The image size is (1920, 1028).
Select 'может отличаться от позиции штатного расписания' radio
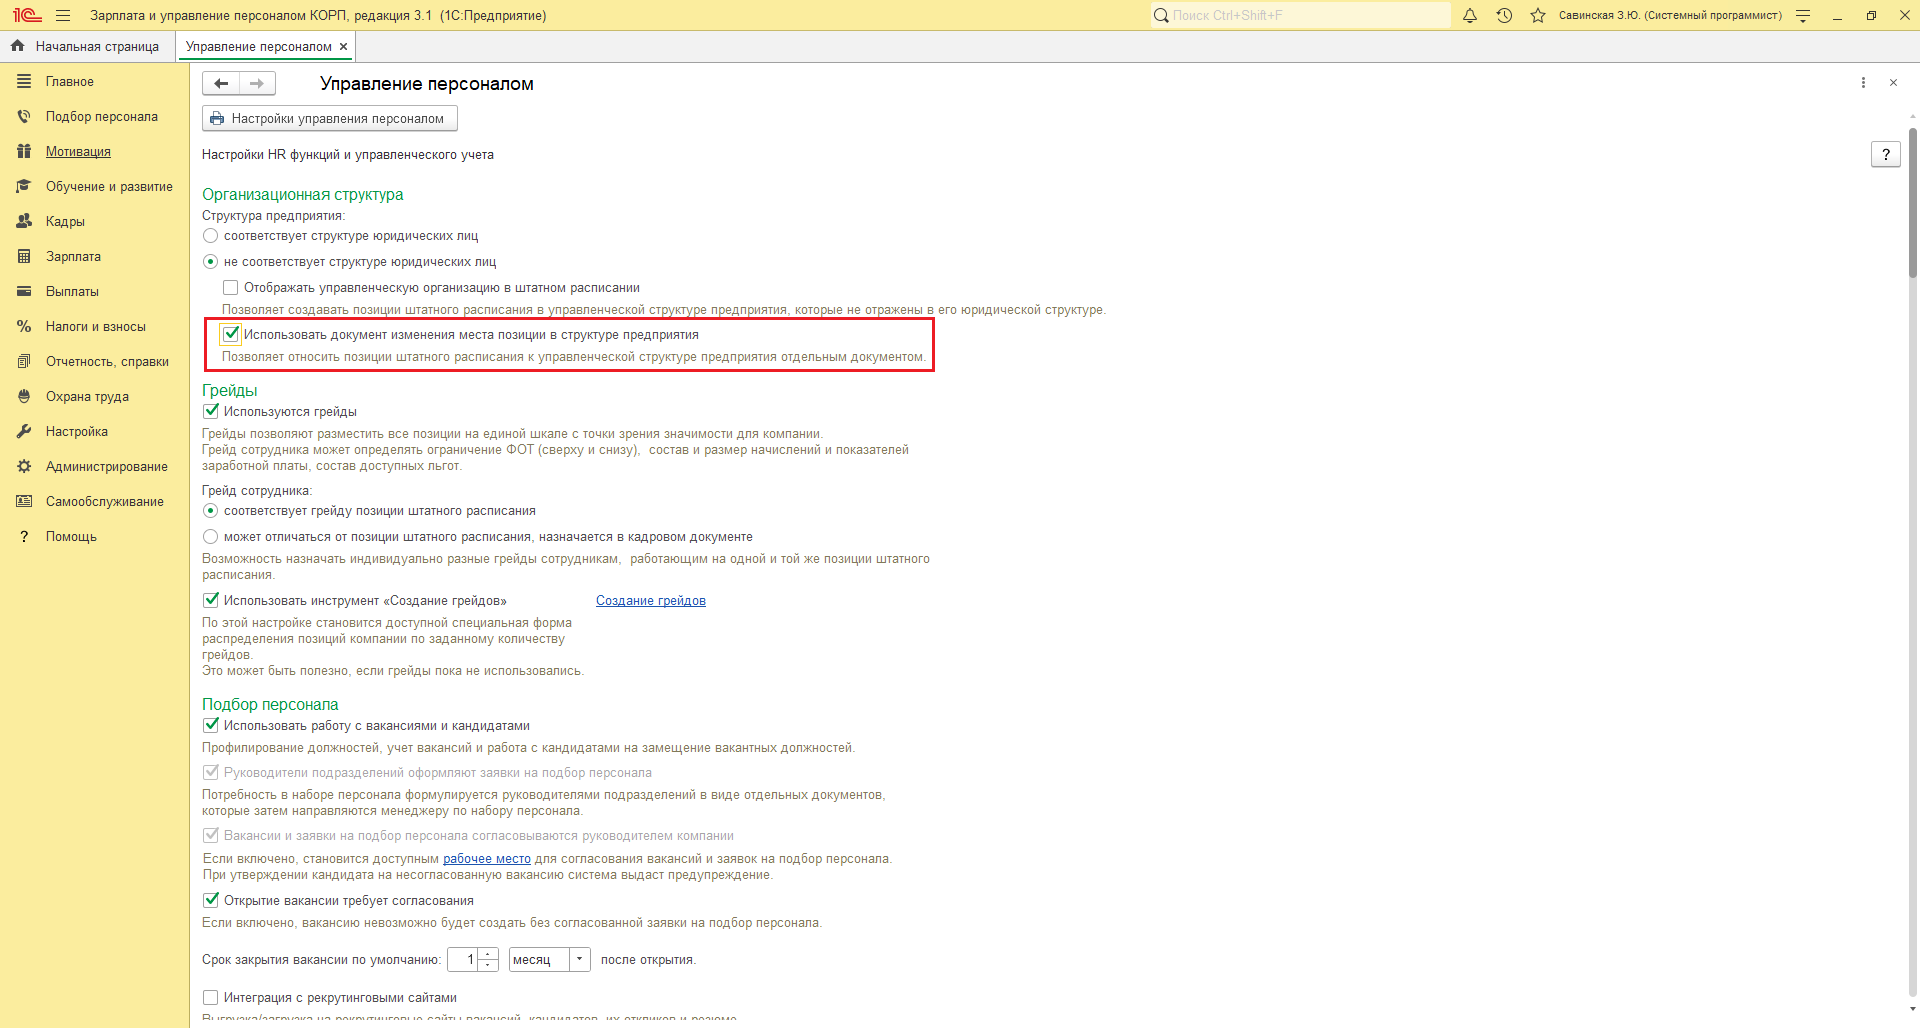coord(210,537)
